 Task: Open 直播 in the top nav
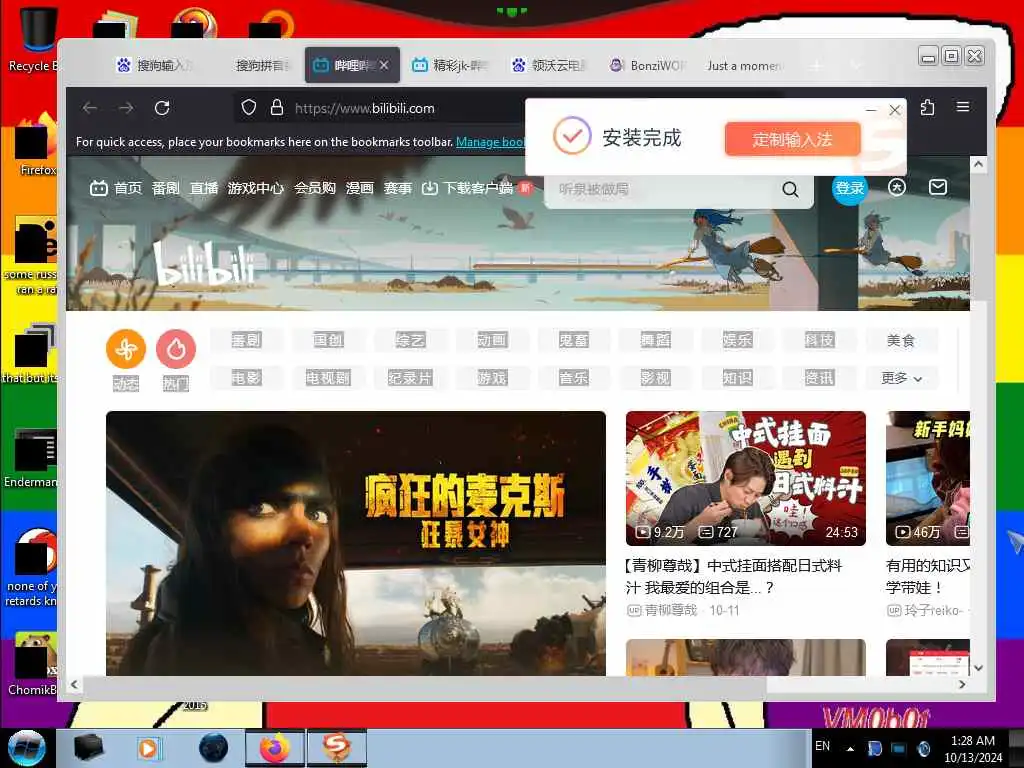(204, 188)
